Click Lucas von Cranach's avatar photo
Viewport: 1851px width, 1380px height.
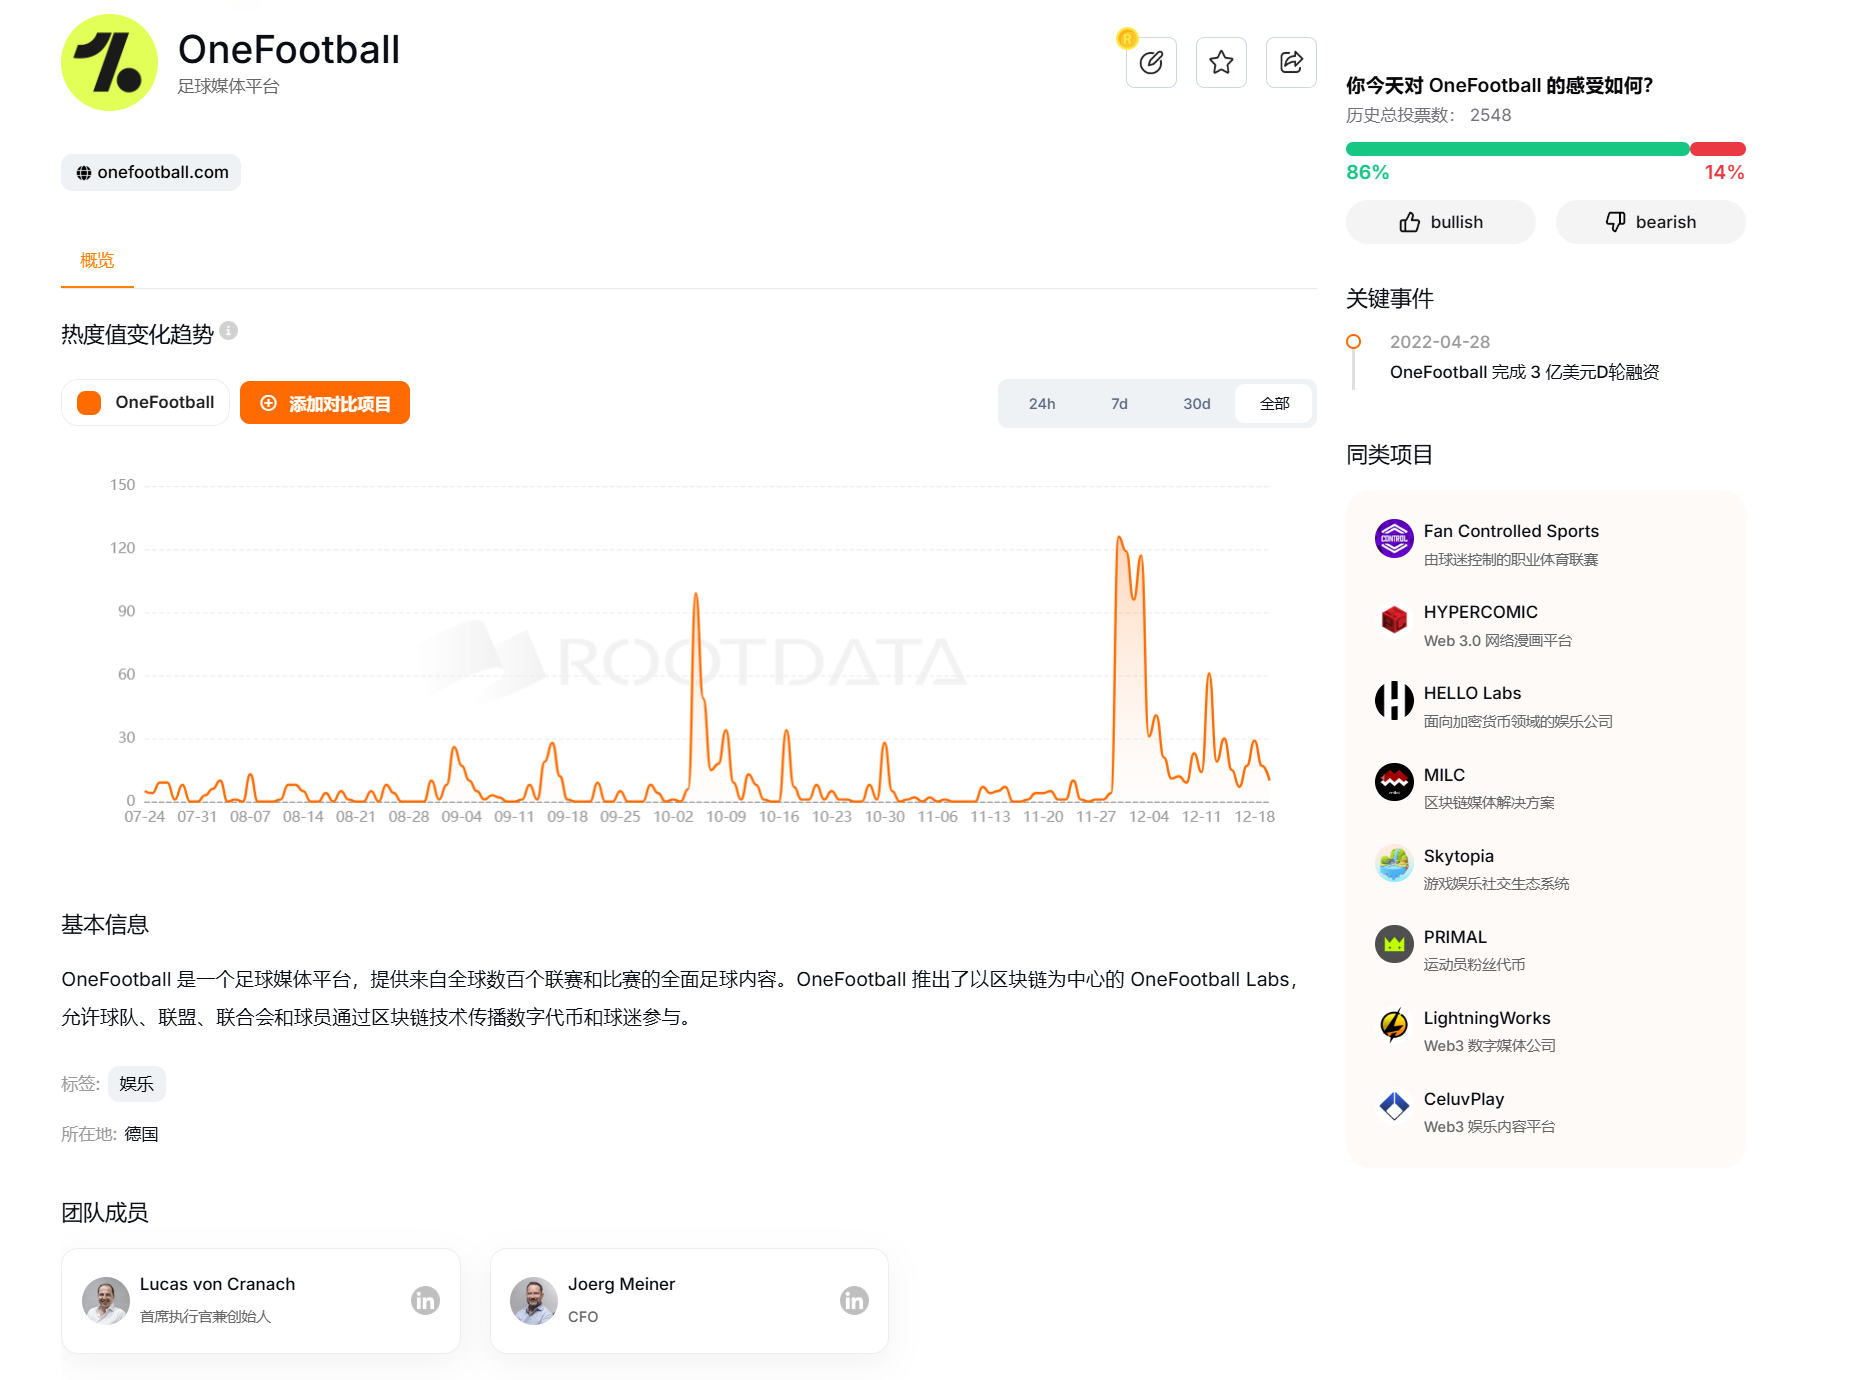tap(106, 1300)
